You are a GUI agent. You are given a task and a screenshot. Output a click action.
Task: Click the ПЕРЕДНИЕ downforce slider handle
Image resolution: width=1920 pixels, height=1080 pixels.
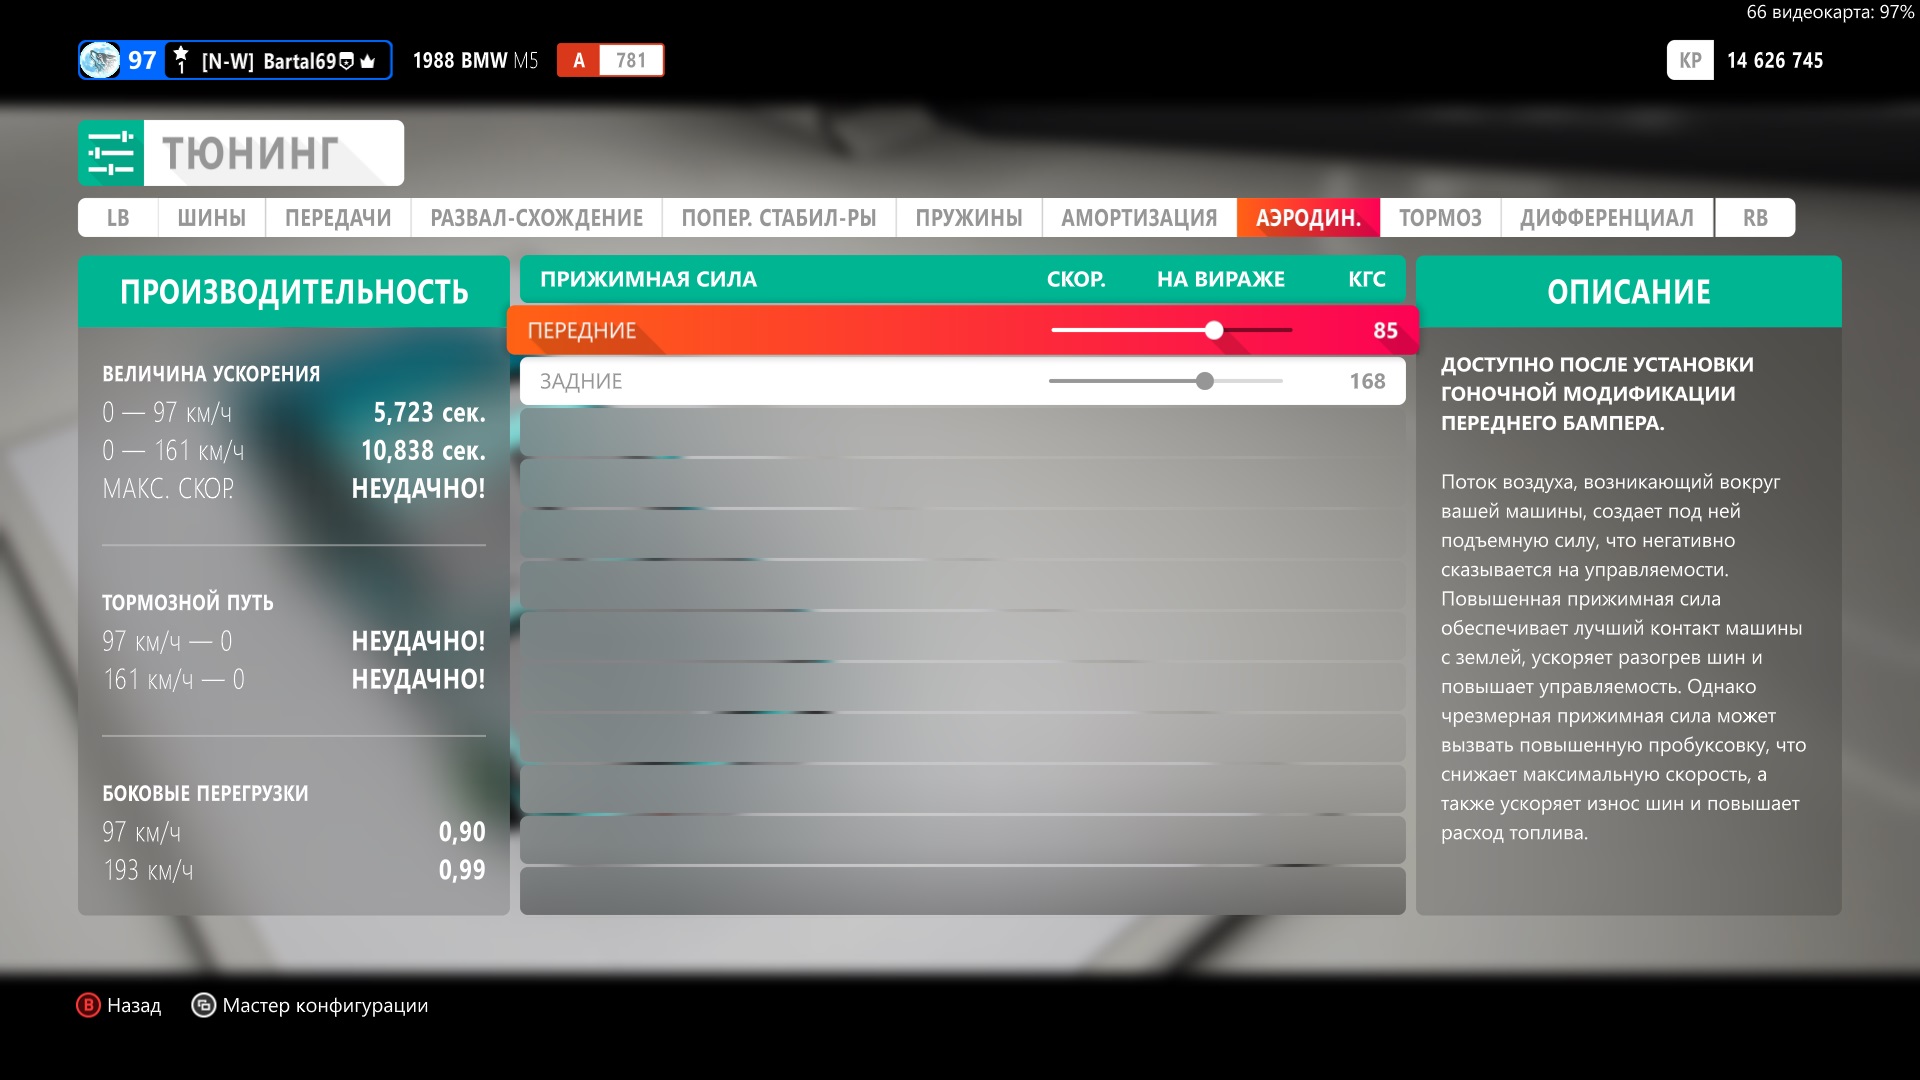tap(1213, 330)
